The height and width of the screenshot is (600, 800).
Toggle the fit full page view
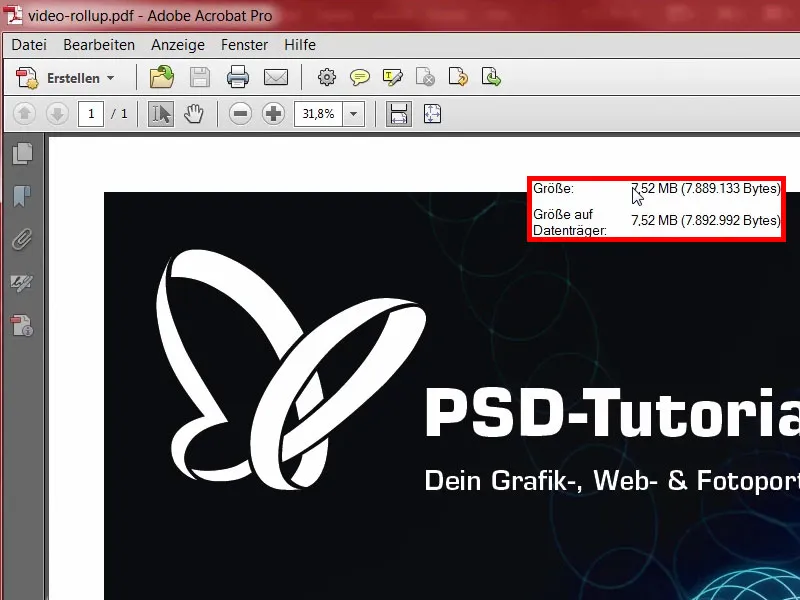click(432, 114)
